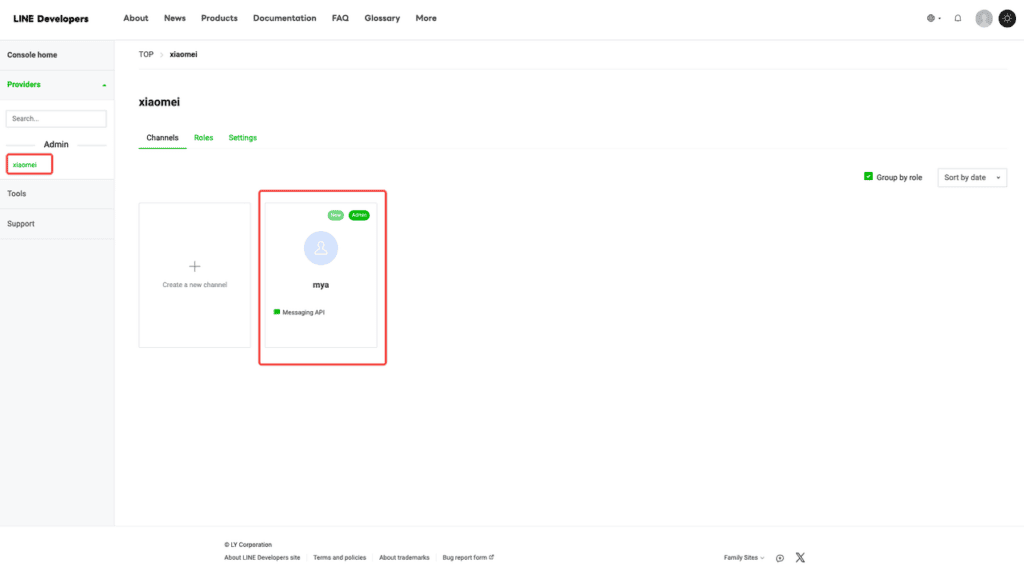Image resolution: width=1024 pixels, height=571 pixels.
Task: Open About LINE Developers site link
Action: pyautogui.click(x=262, y=558)
